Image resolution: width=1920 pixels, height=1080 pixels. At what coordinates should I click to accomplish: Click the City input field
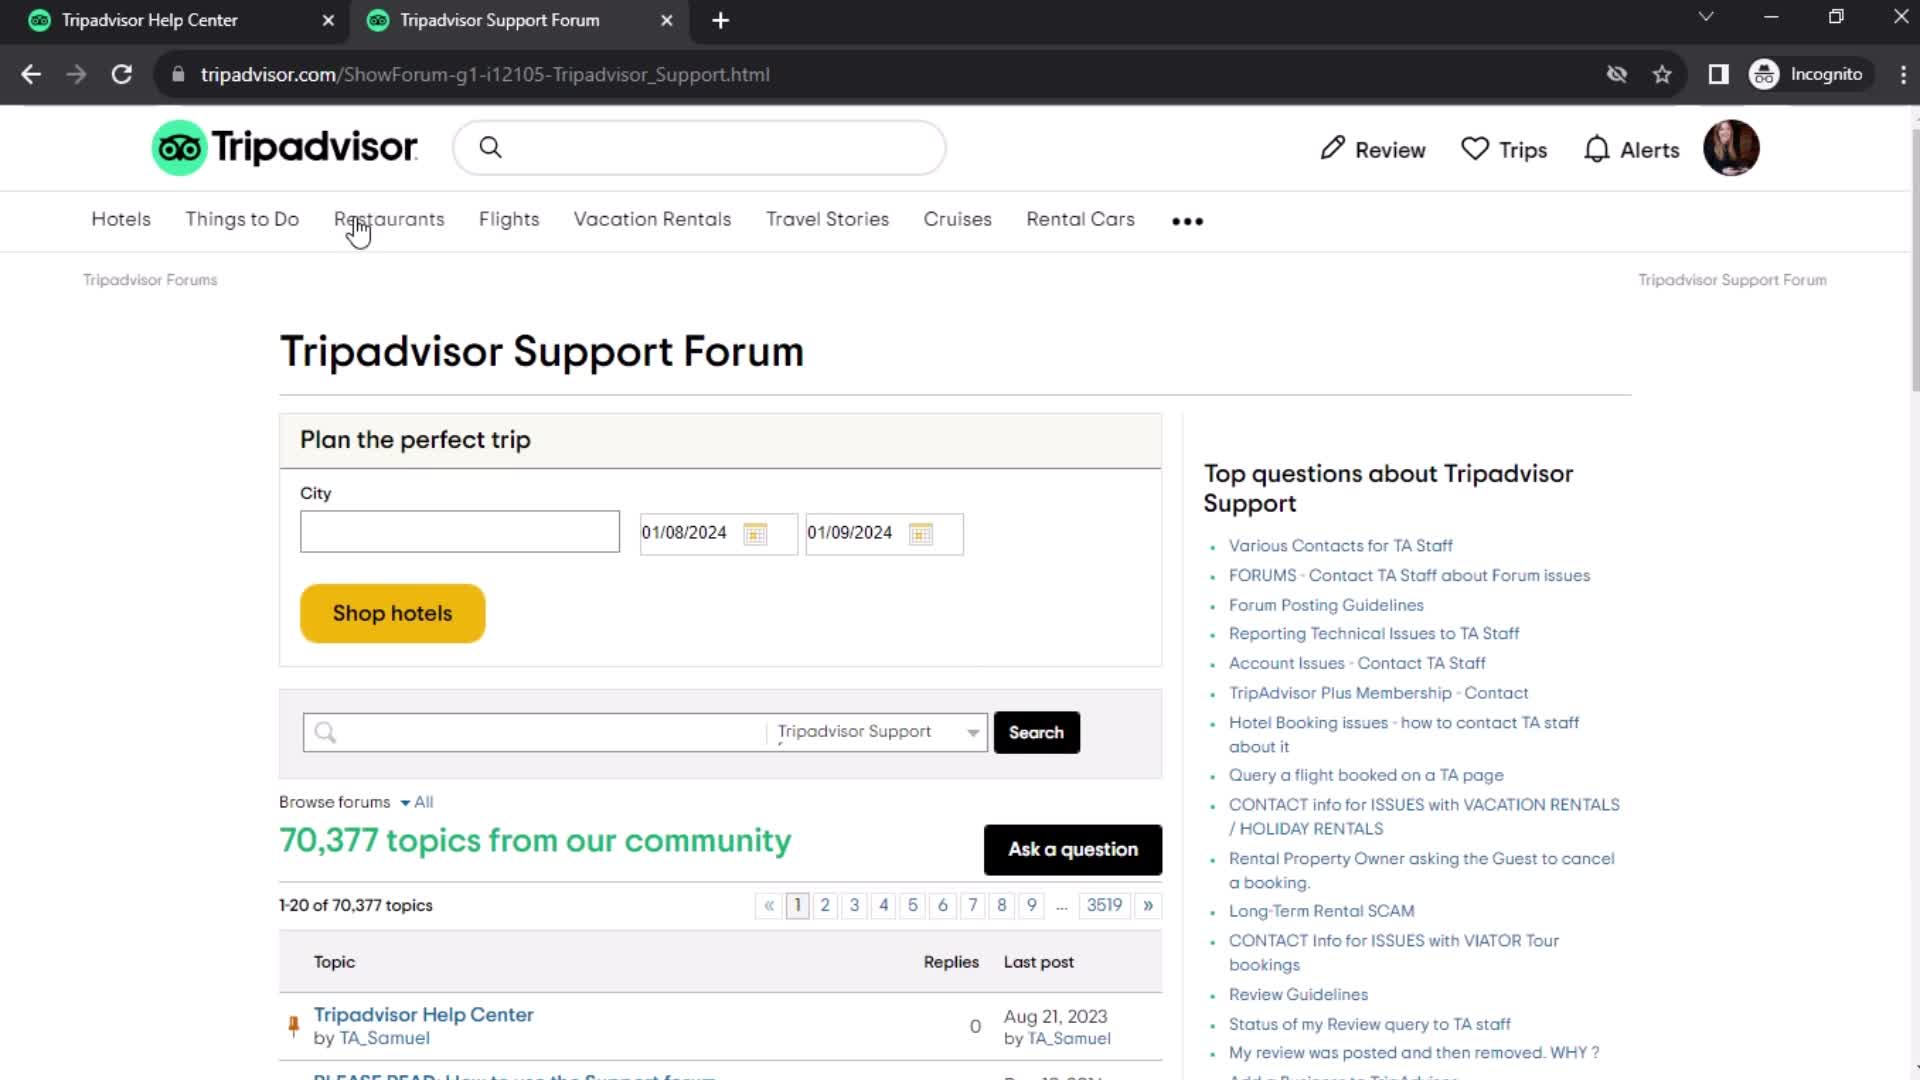459,531
